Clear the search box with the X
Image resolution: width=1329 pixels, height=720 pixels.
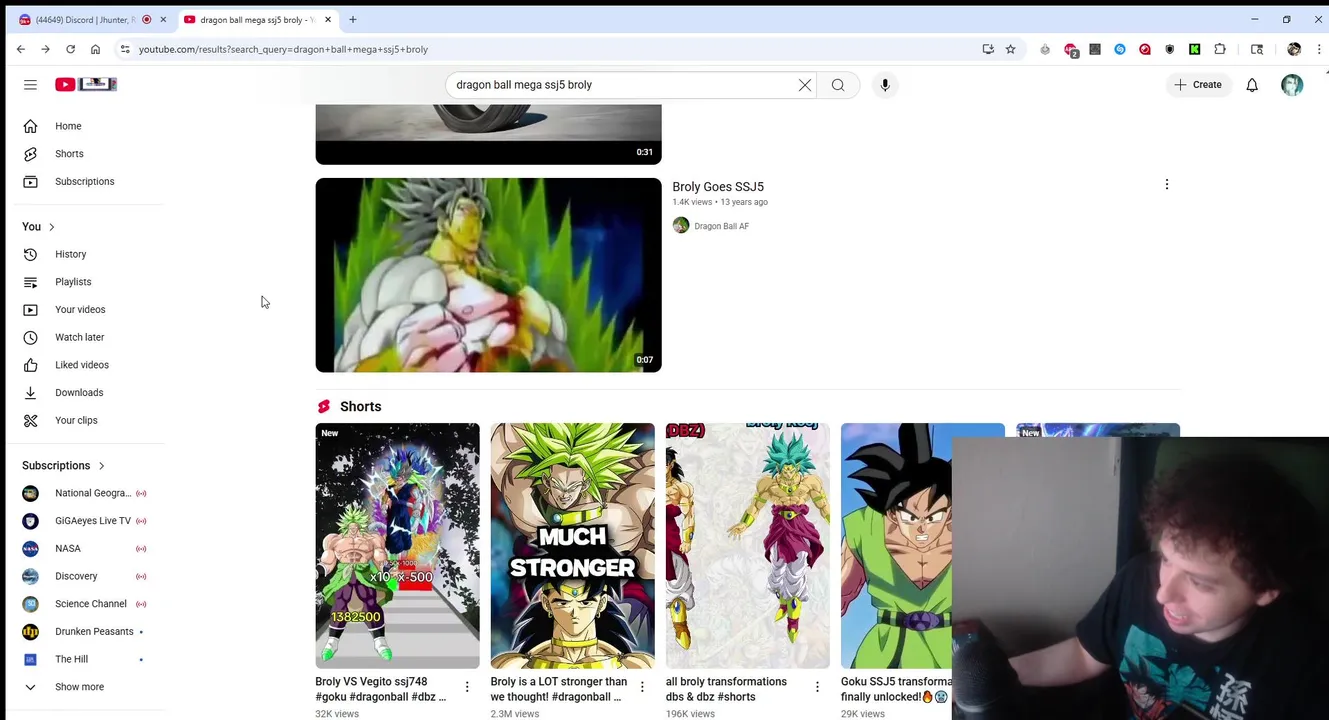(x=805, y=85)
